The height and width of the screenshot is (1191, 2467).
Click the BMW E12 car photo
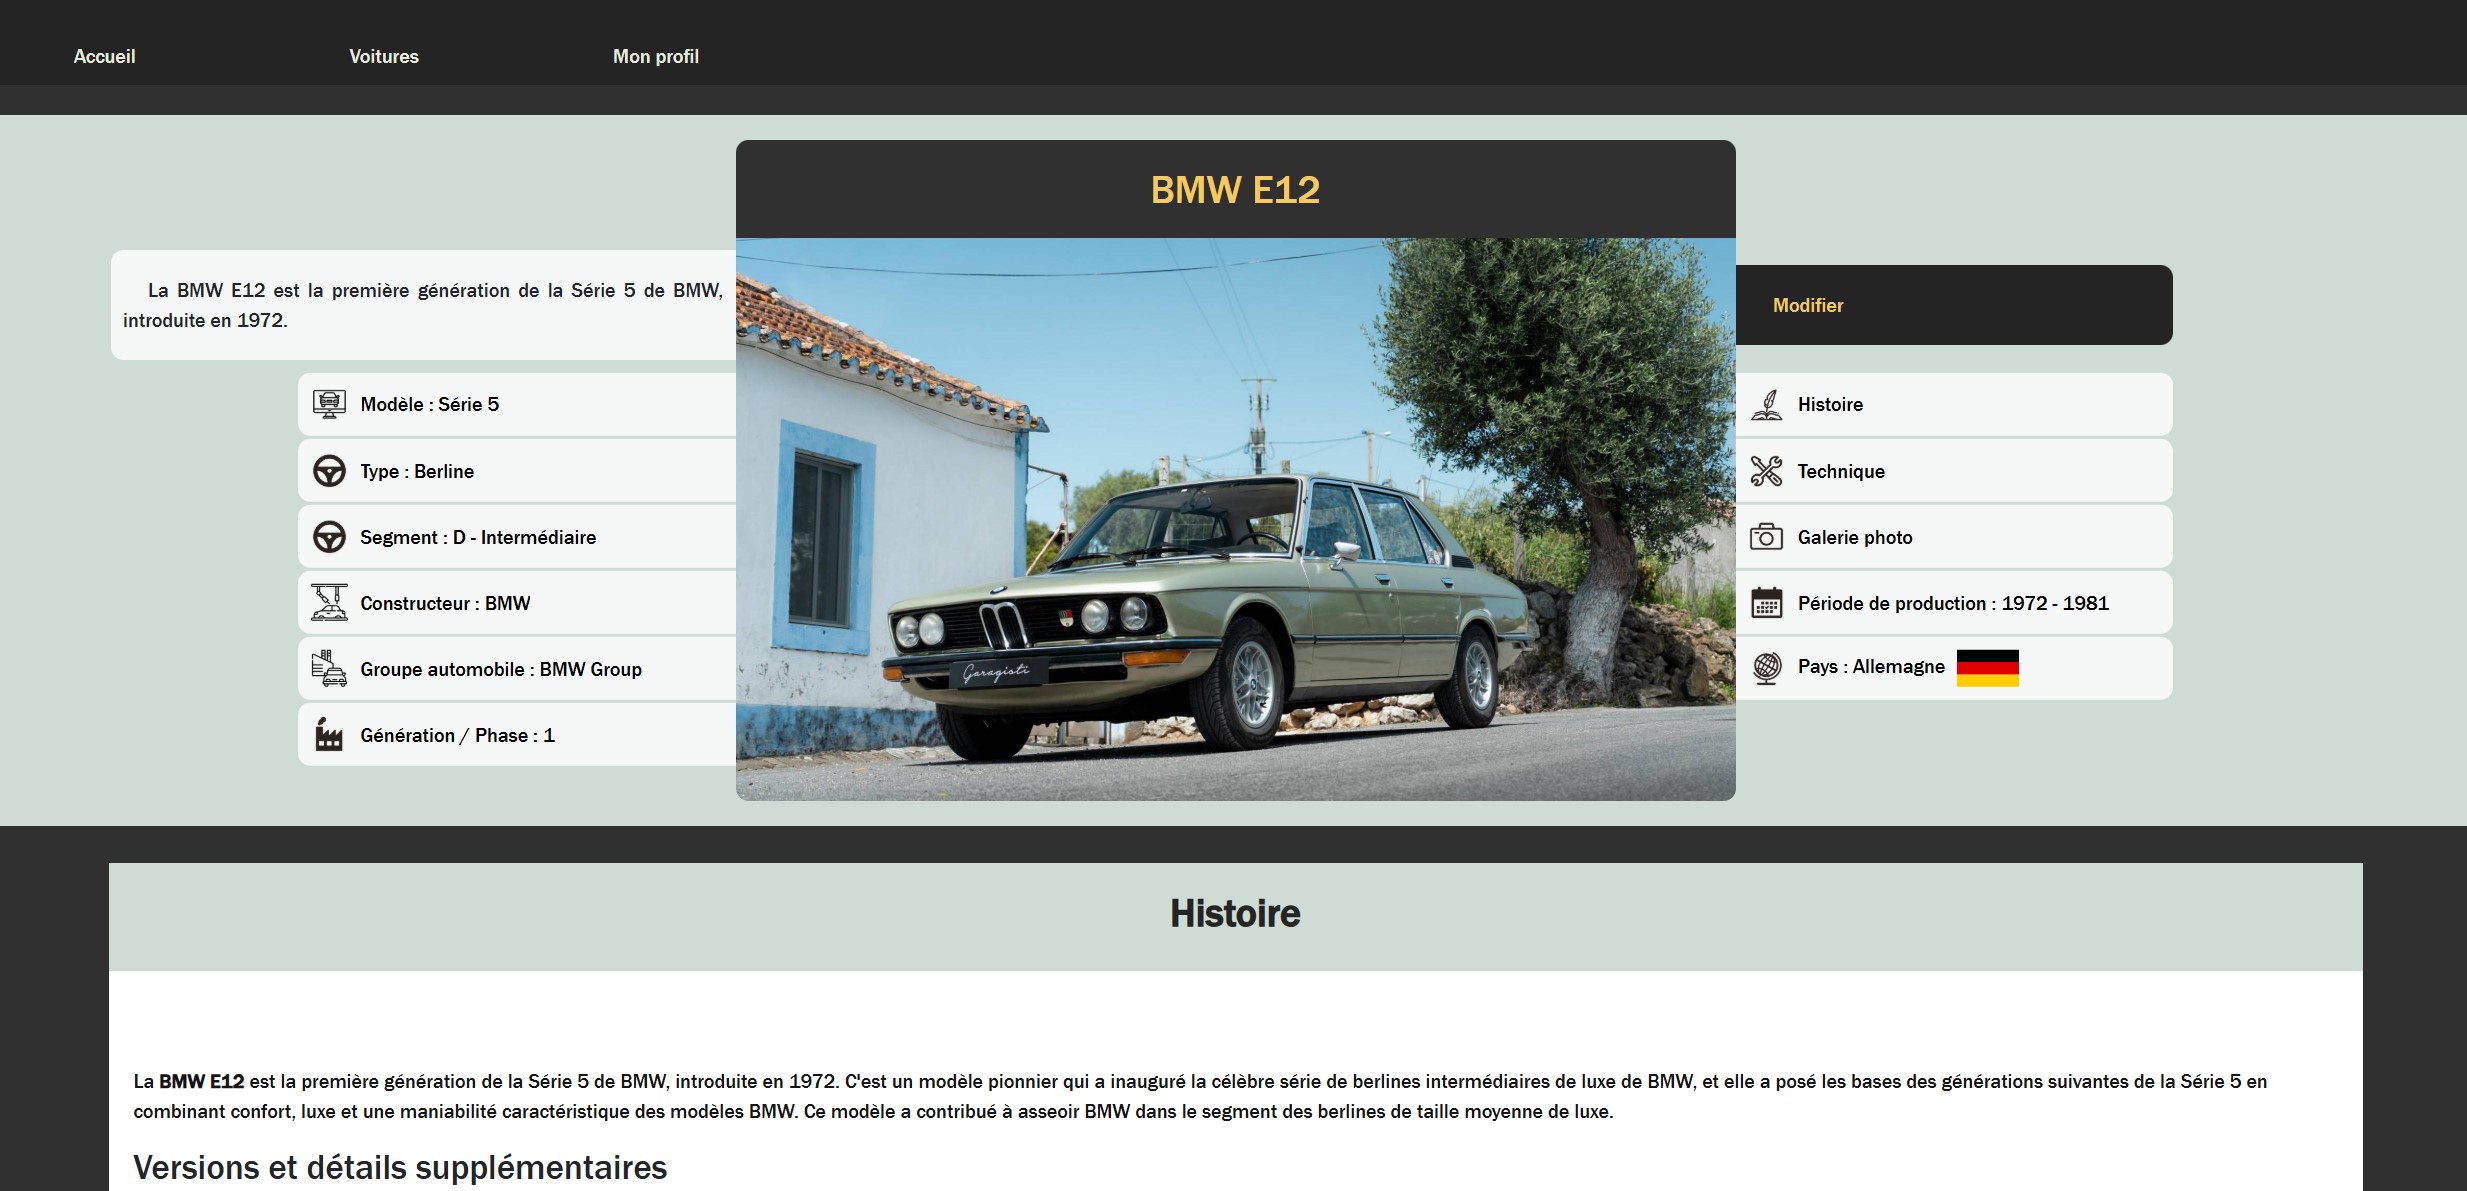click(1235, 519)
